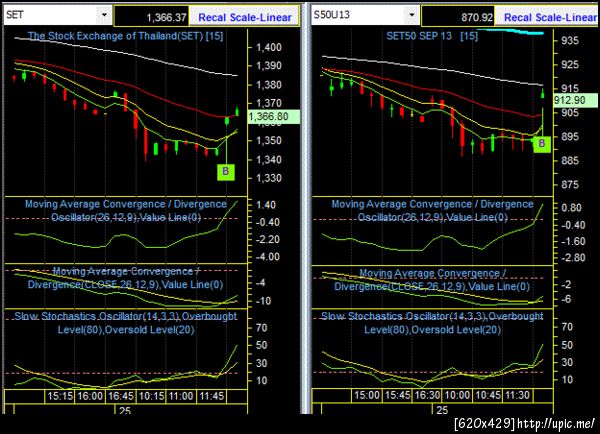This screenshot has width=600, height=434.
Task: Click the 1,366.37 price field
Action: 152,17
